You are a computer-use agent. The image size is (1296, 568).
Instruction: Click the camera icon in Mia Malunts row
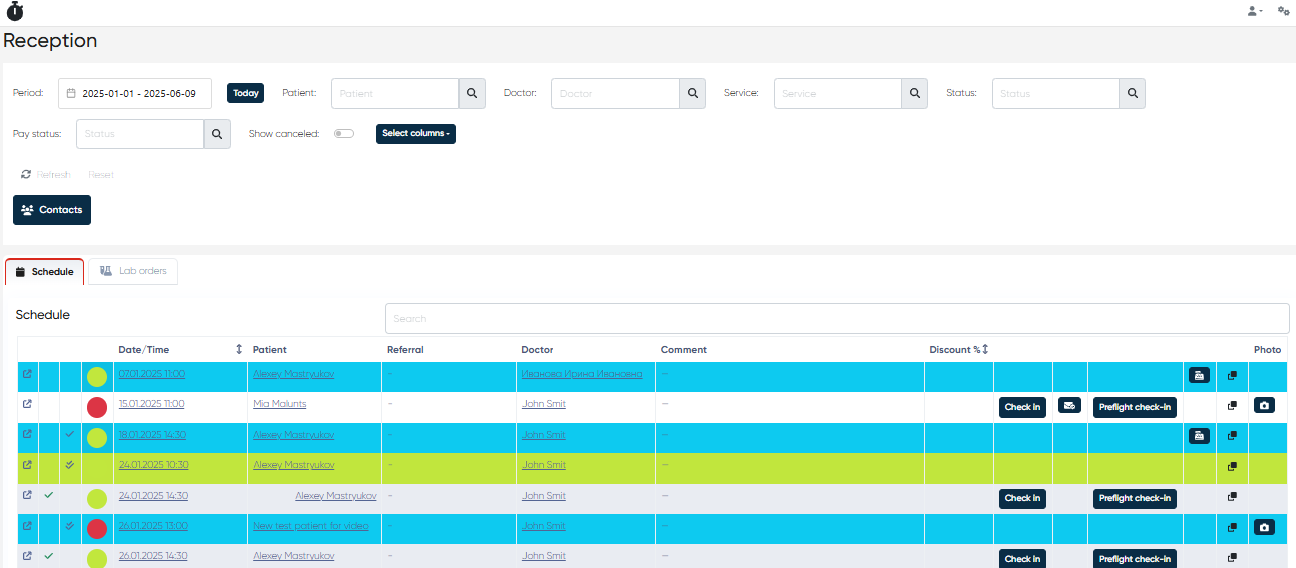pyautogui.click(x=1264, y=406)
